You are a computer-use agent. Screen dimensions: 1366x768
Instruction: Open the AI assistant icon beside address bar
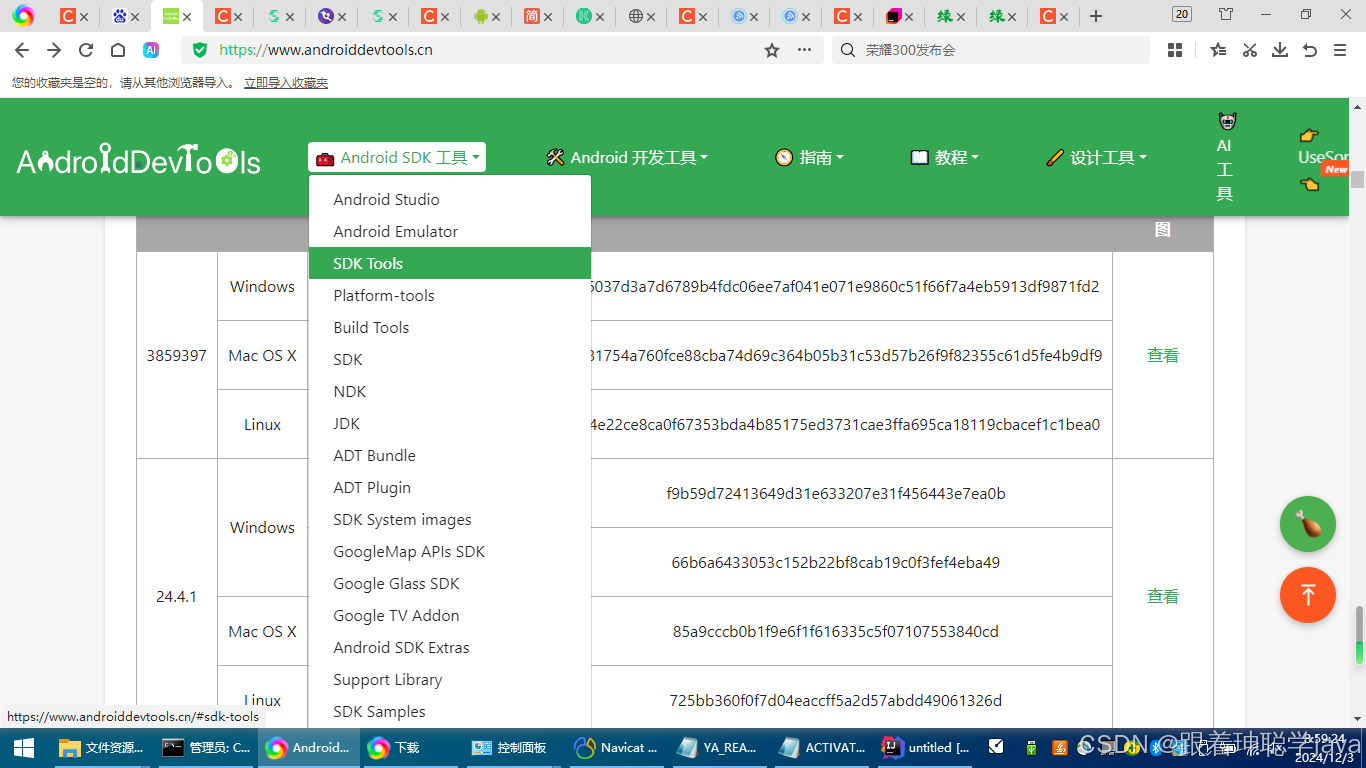click(x=151, y=50)
